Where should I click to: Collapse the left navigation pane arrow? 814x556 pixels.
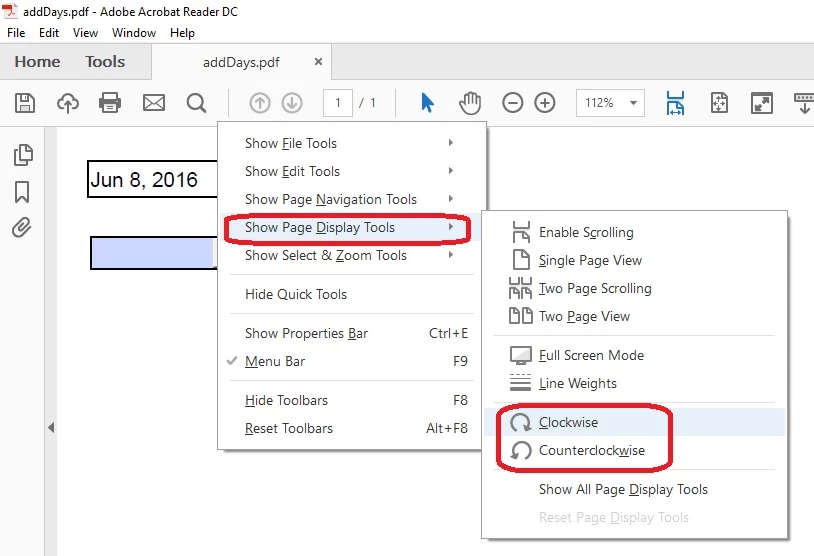[51, 428]
